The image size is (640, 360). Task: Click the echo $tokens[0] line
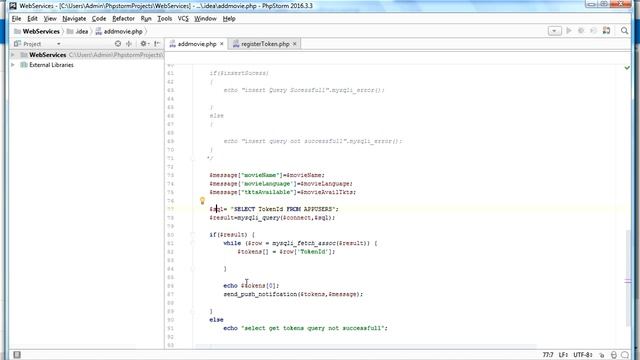(x=251, y=286)
